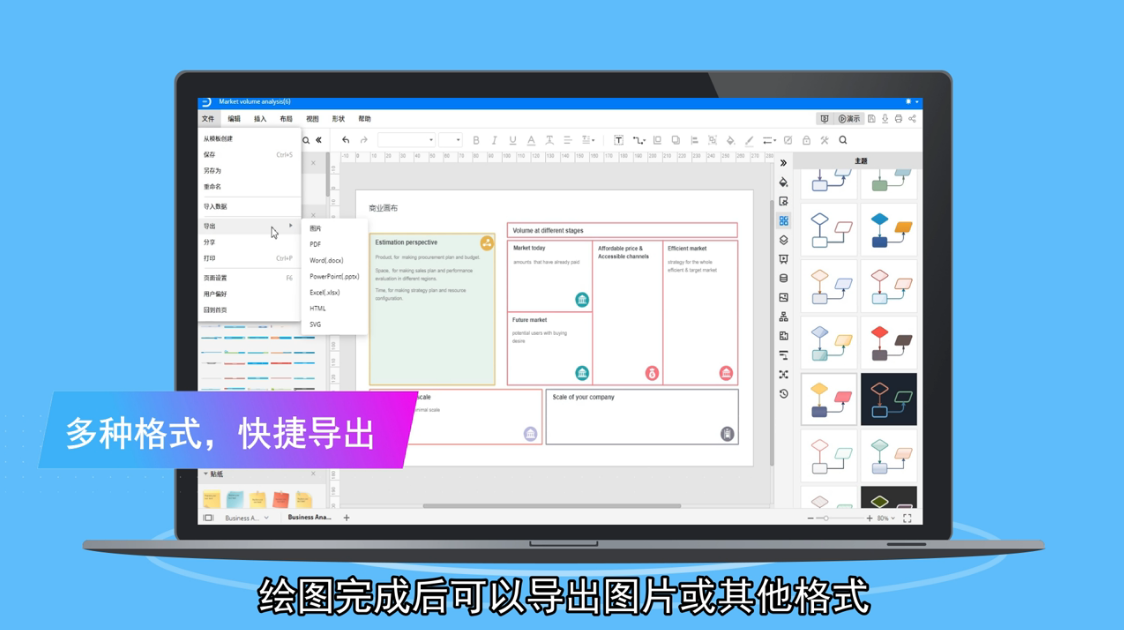
Task: Select the Connector tool icon
Action: [639, 140]
